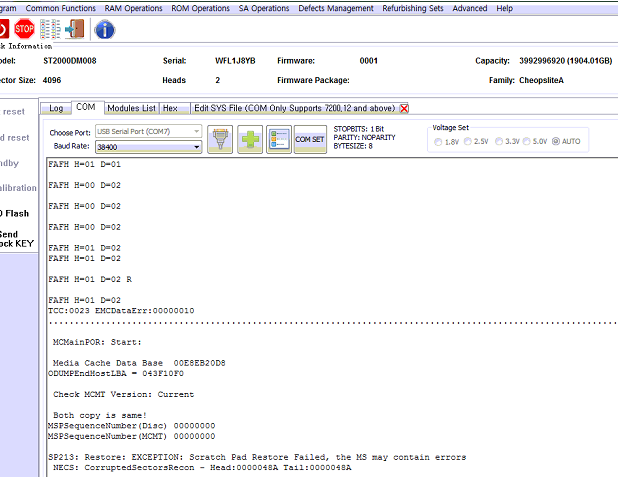The image size is (618, 477).
Task: Click the red STOP icon
Action: pyautogui.click(x=24, y=29)
